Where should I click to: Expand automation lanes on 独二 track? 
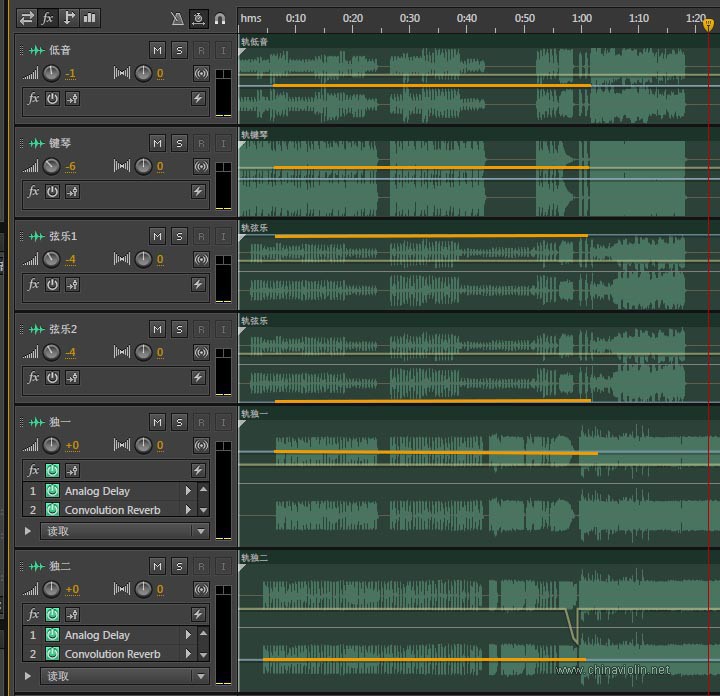coord(28,676)
